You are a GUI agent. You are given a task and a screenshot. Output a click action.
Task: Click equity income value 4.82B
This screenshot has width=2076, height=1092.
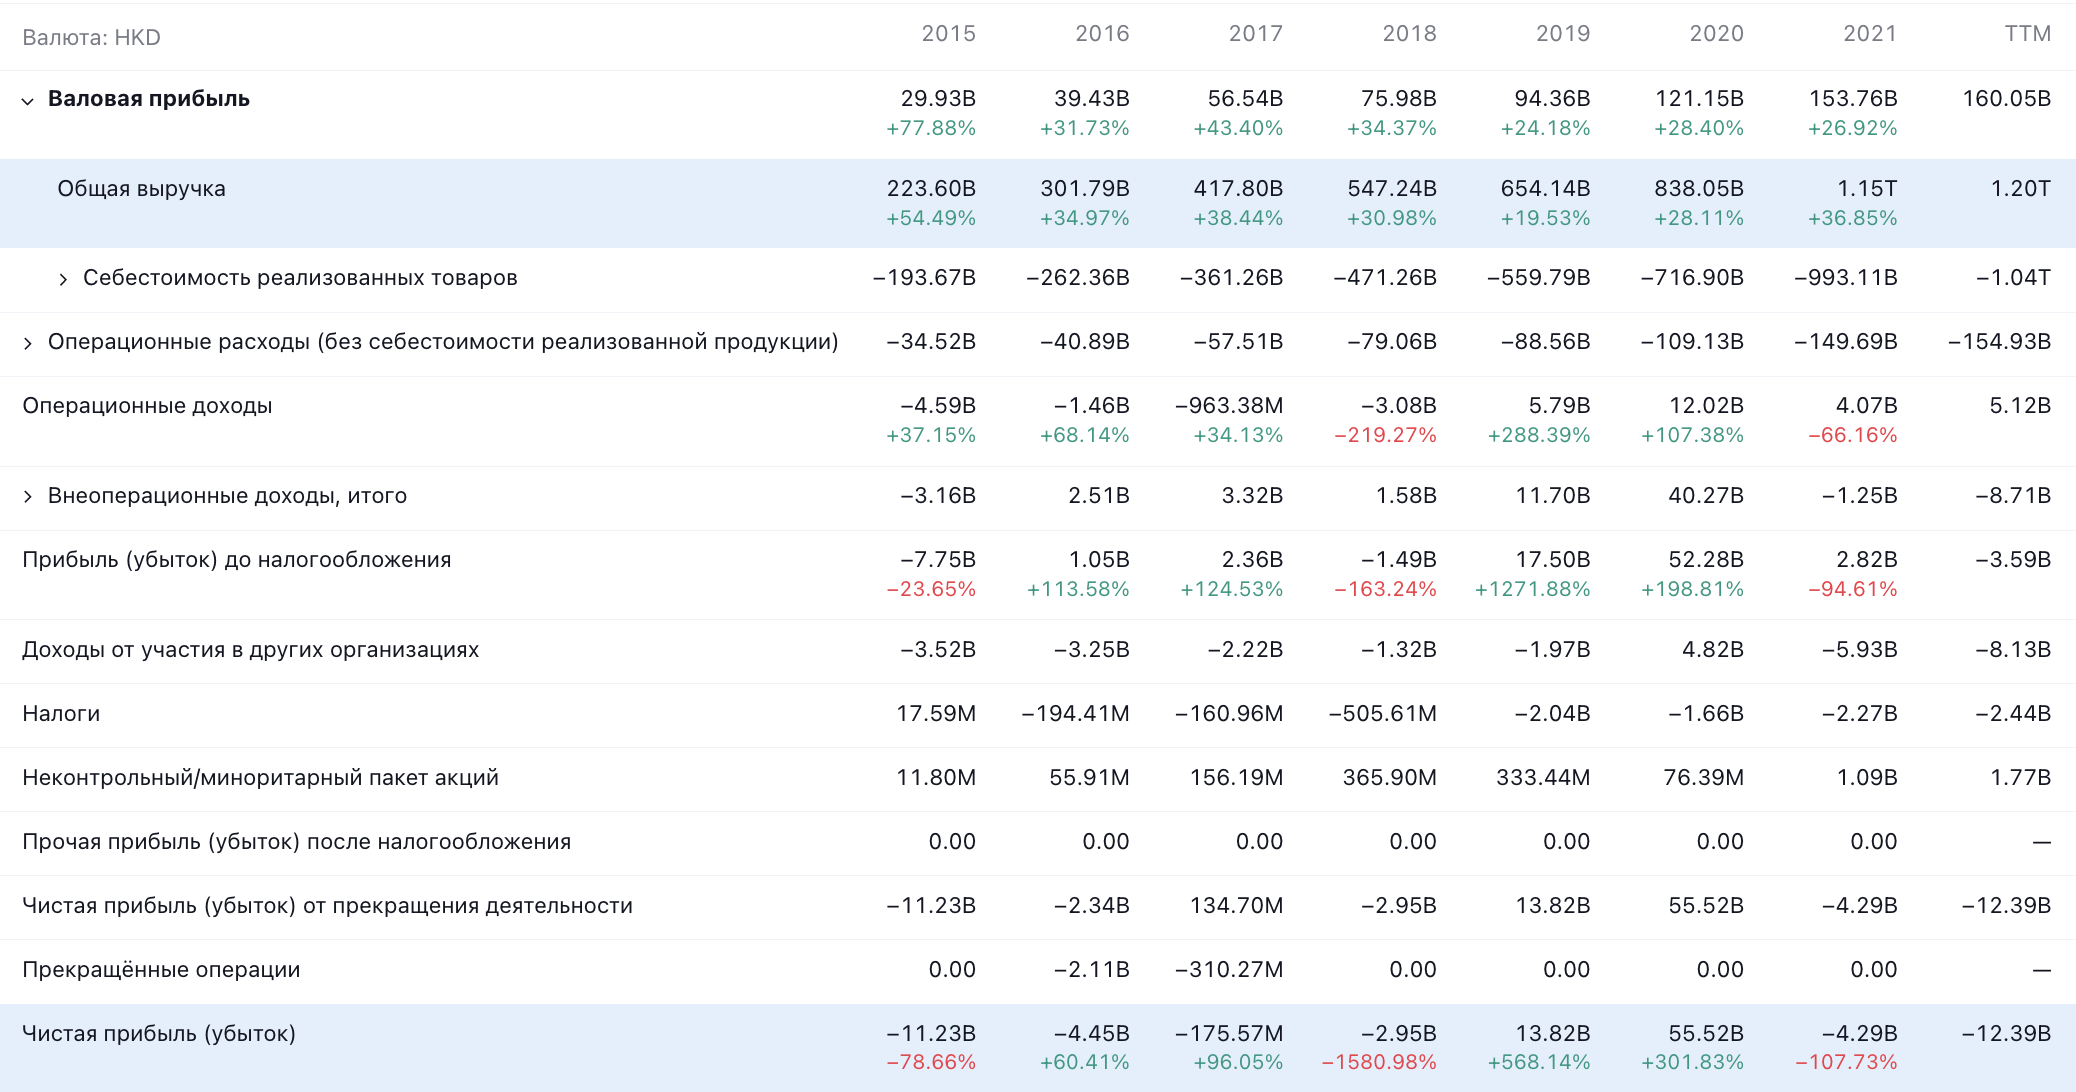(1713, 650)
